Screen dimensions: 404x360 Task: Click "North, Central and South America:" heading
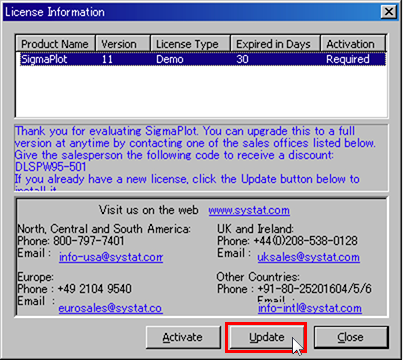tap(104, 229)
